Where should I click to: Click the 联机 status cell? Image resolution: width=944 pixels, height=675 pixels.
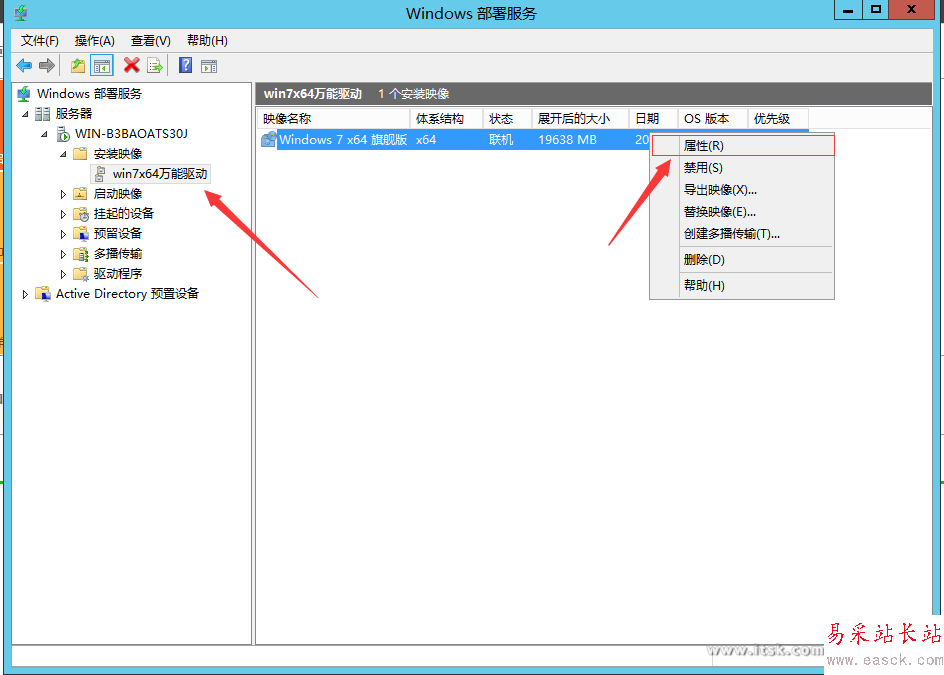tap(501, 140)
